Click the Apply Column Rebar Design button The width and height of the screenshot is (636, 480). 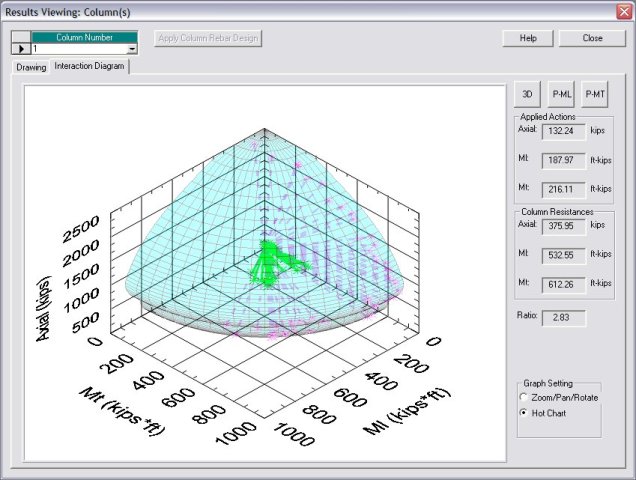(x=208, y=38)
